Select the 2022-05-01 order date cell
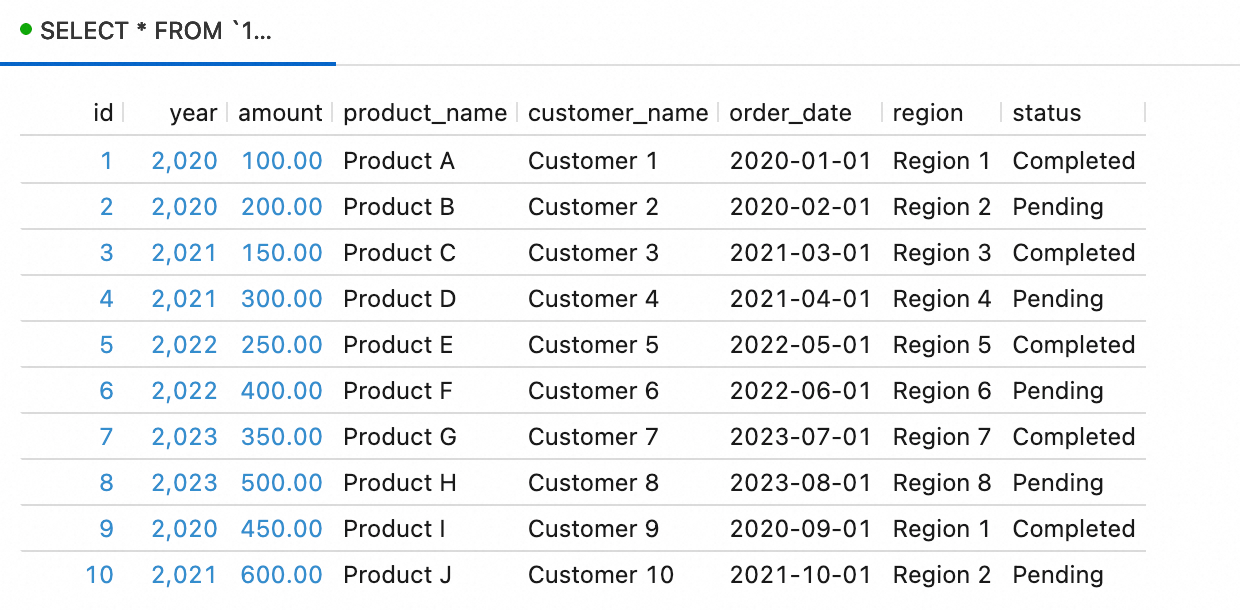Viewport: 1240px width, 610px height. click(800, 345)
